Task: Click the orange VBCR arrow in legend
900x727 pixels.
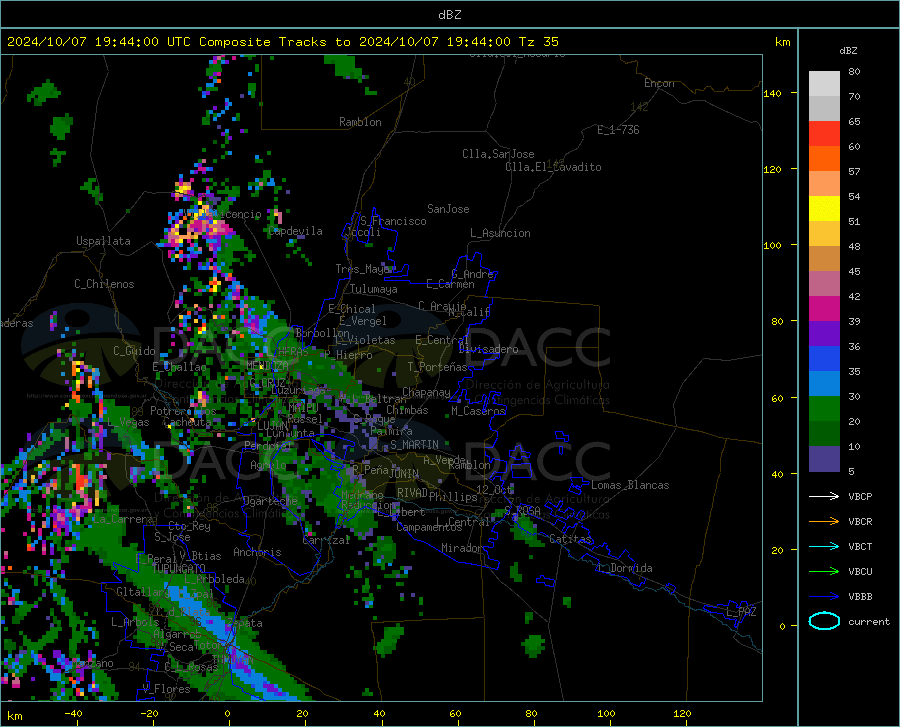Action: 824,522
